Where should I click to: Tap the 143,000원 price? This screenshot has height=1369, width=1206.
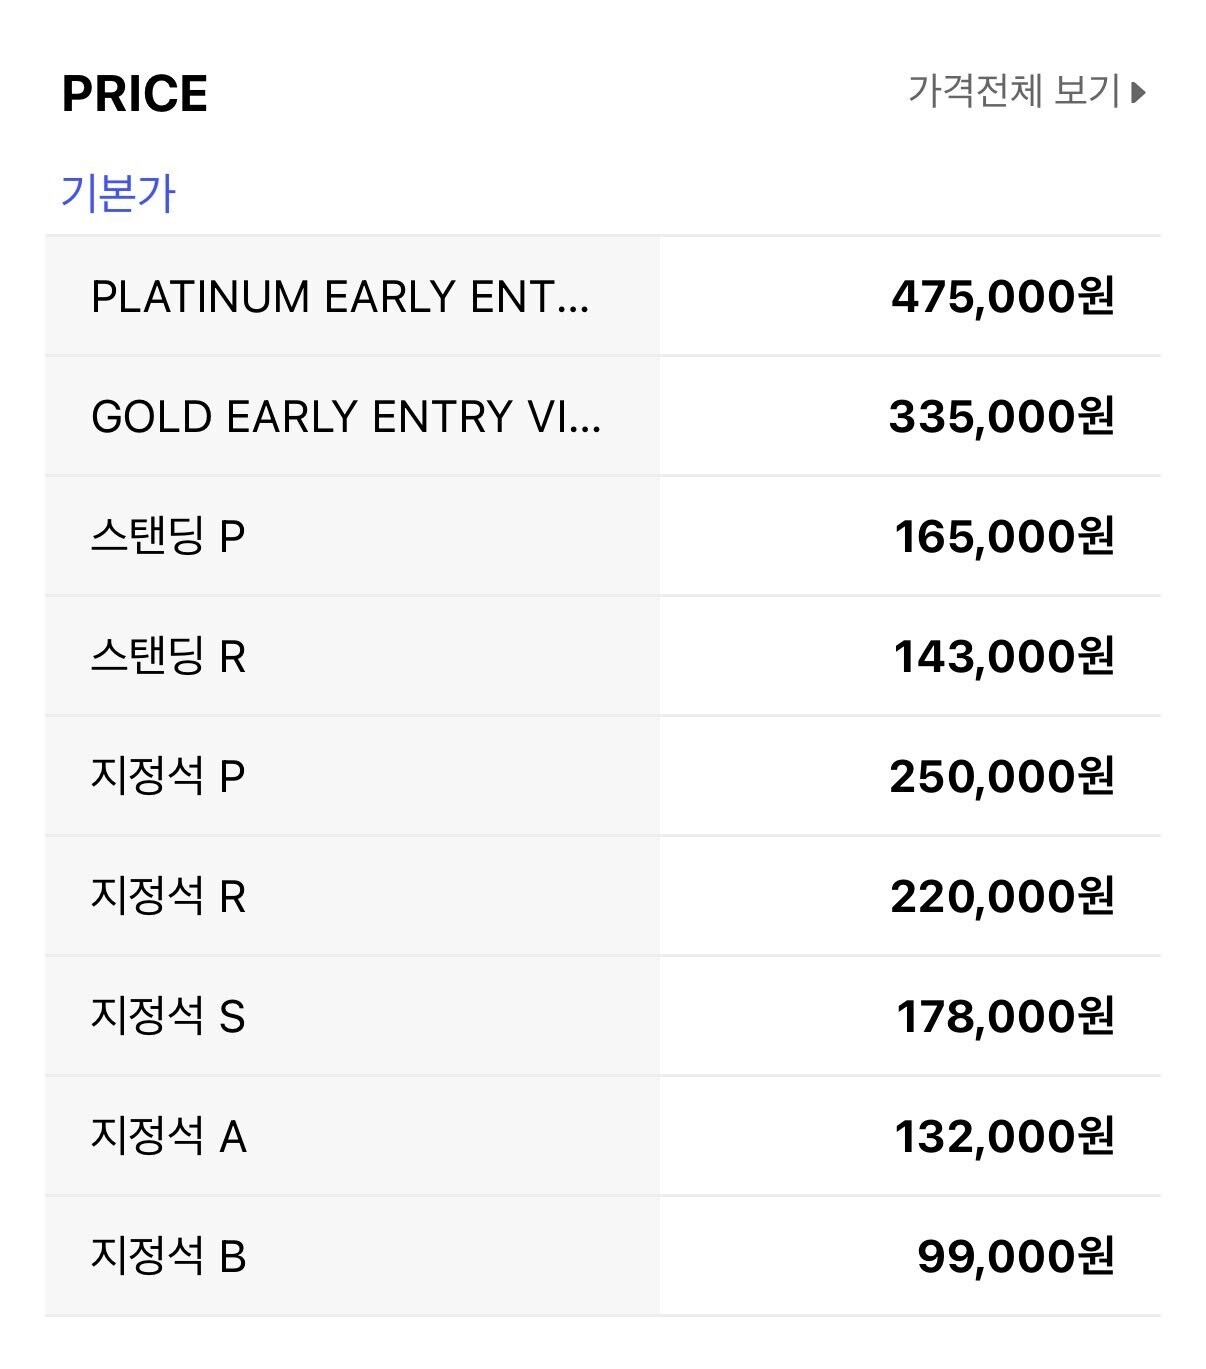pos(1003,657)
